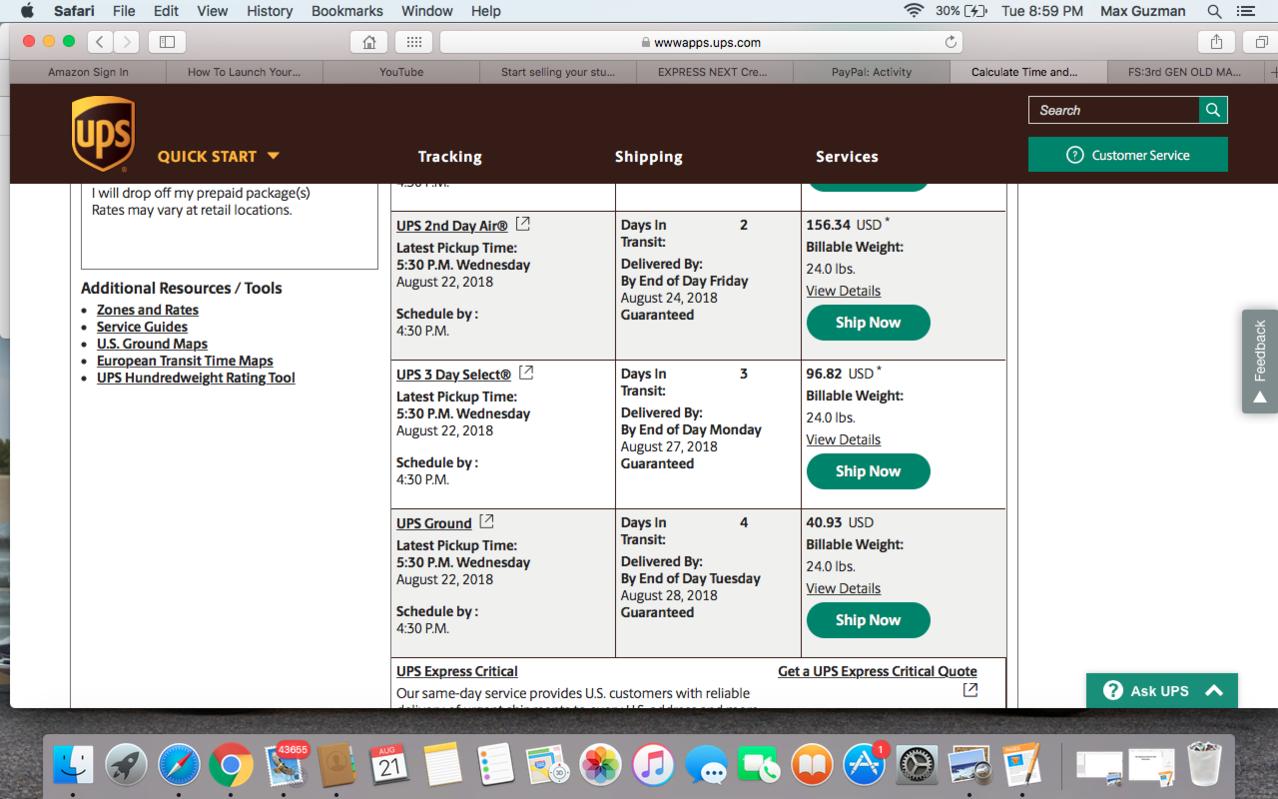Open the Feedback side tab
This screenshot has width=1278, height=799.
coord(1260,361)
